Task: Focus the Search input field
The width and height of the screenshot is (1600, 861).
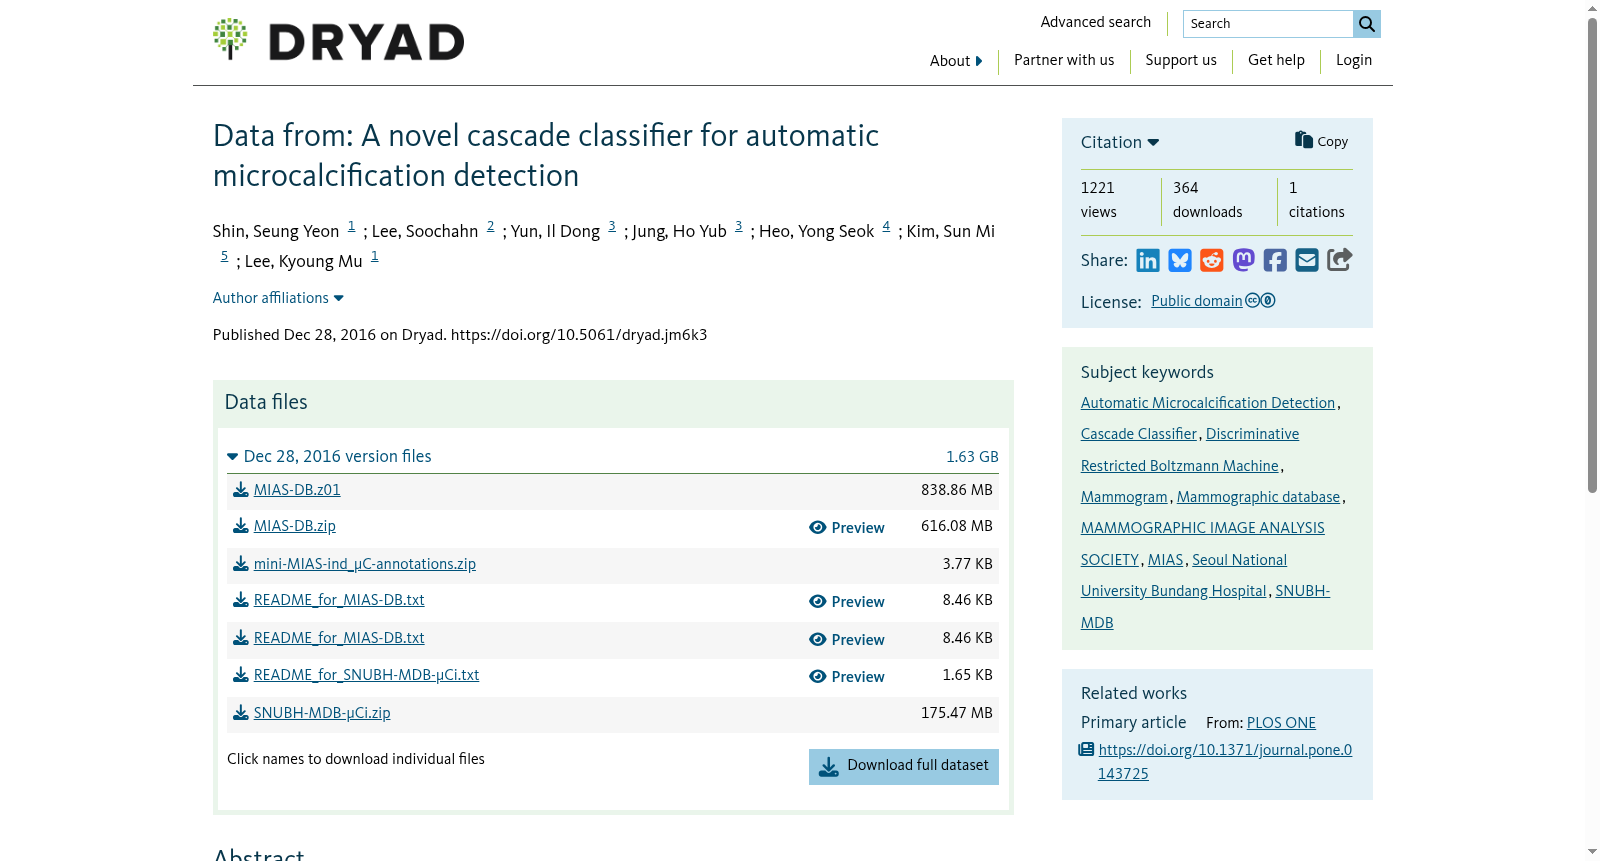Action: click(1268, 24)
